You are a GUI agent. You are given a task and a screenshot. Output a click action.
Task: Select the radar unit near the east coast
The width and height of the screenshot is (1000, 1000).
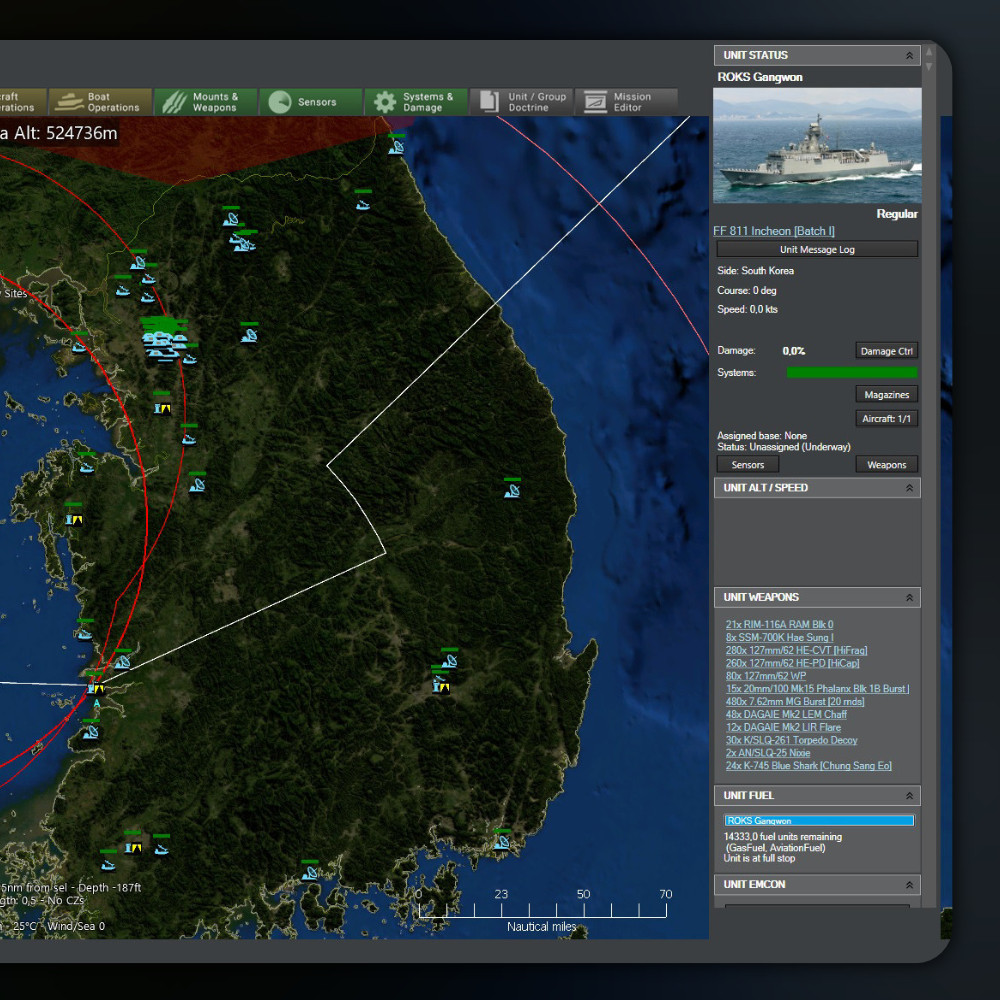pos(512,490)
